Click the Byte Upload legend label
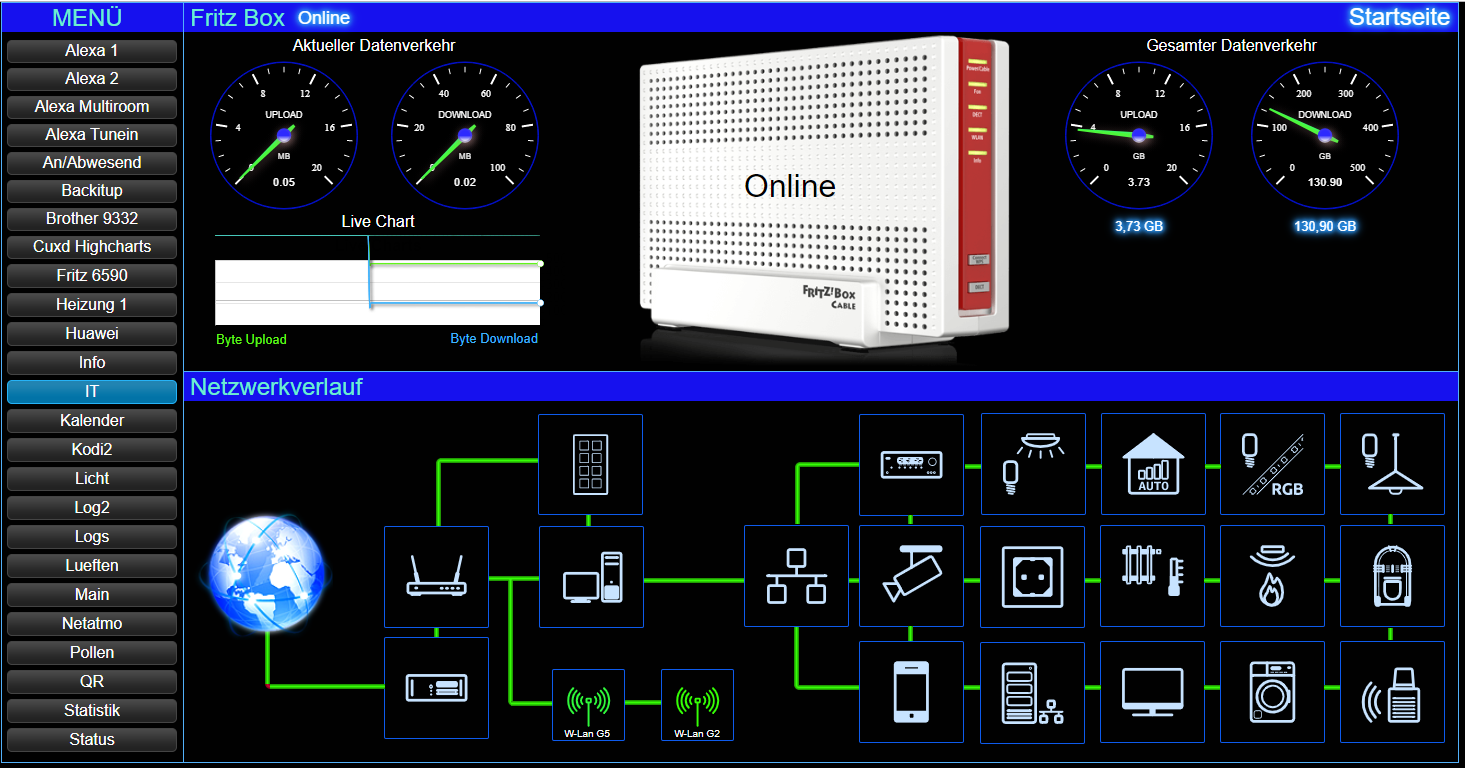1465x768 pixels. tap(251, 340)
